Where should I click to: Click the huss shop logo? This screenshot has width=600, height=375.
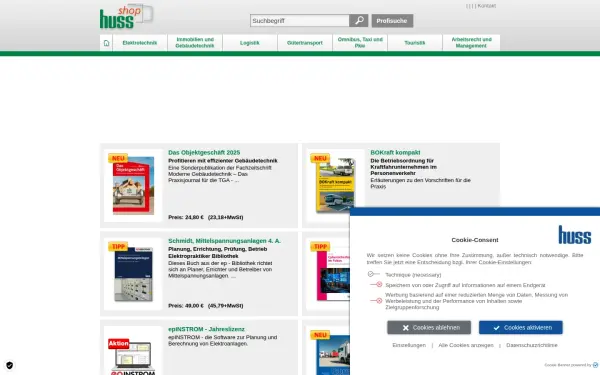(126, 17)
